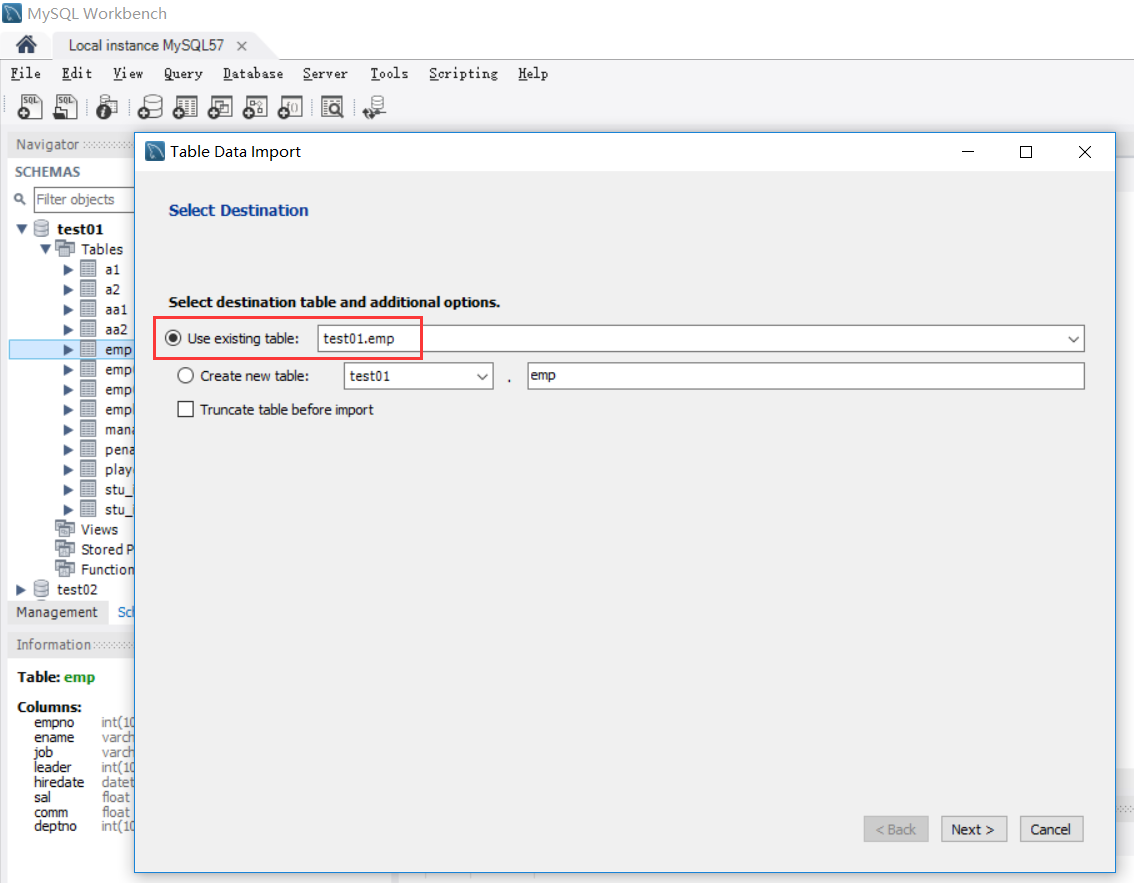Click the Functions folder icon
1134x883 pixels.
[65, 568]
